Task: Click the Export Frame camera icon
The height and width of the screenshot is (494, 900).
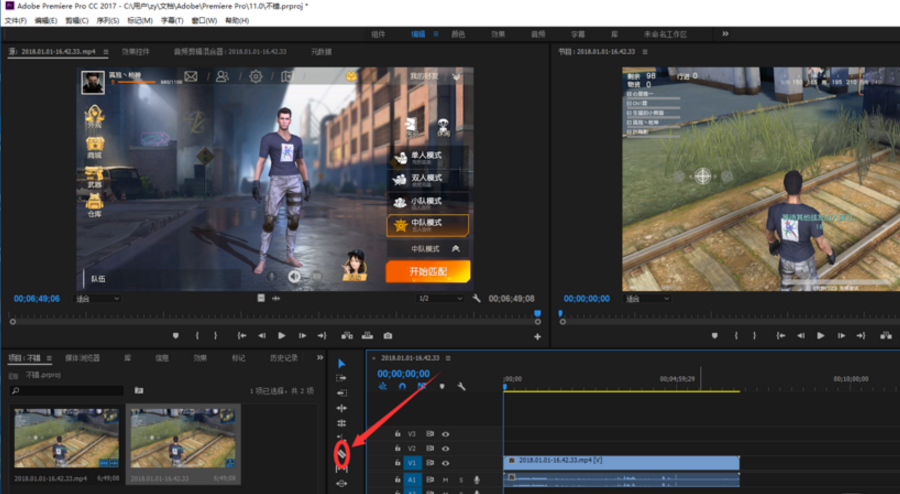Action: pos(388,336)
